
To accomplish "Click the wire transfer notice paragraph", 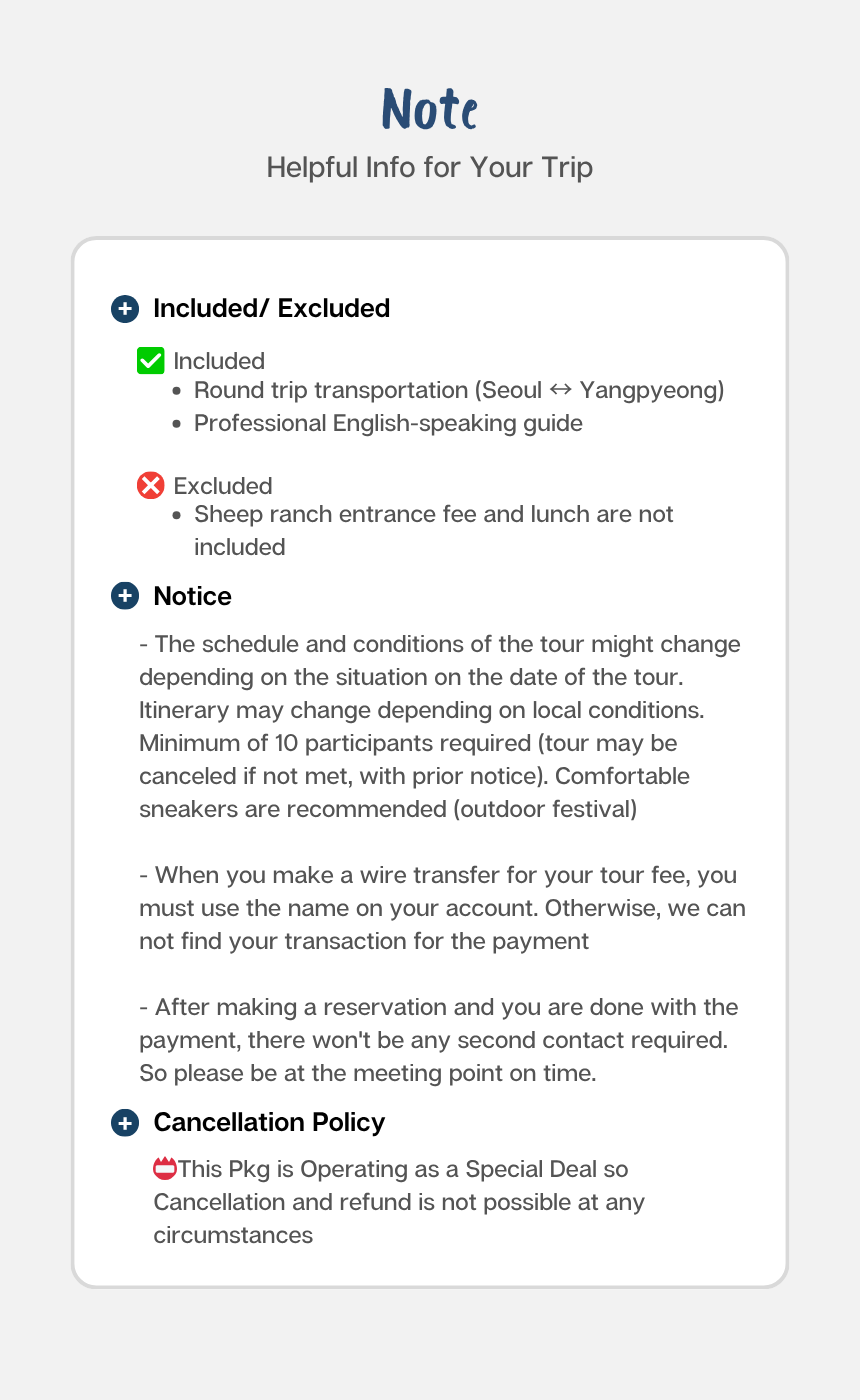I will 442,908.
